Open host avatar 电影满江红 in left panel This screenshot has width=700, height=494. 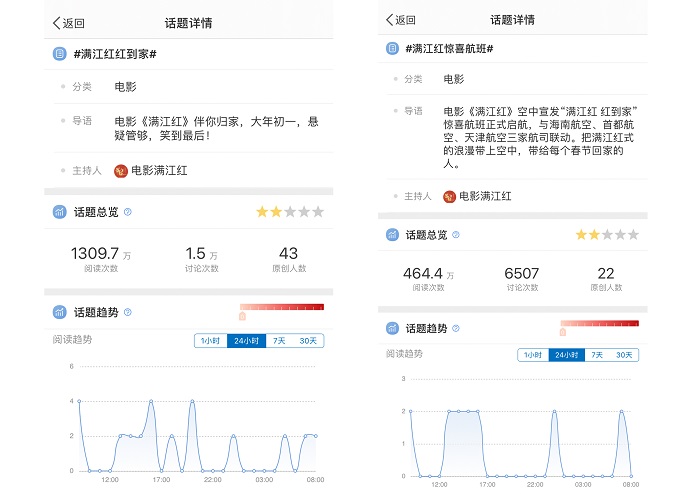[x=121, y=171]
